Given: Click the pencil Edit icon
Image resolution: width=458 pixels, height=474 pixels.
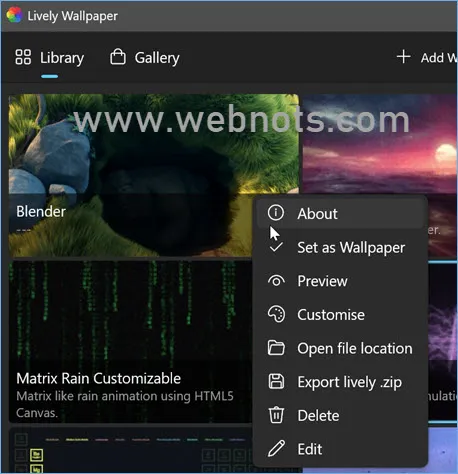Looking at the screenshot, I should coord(276,448).
